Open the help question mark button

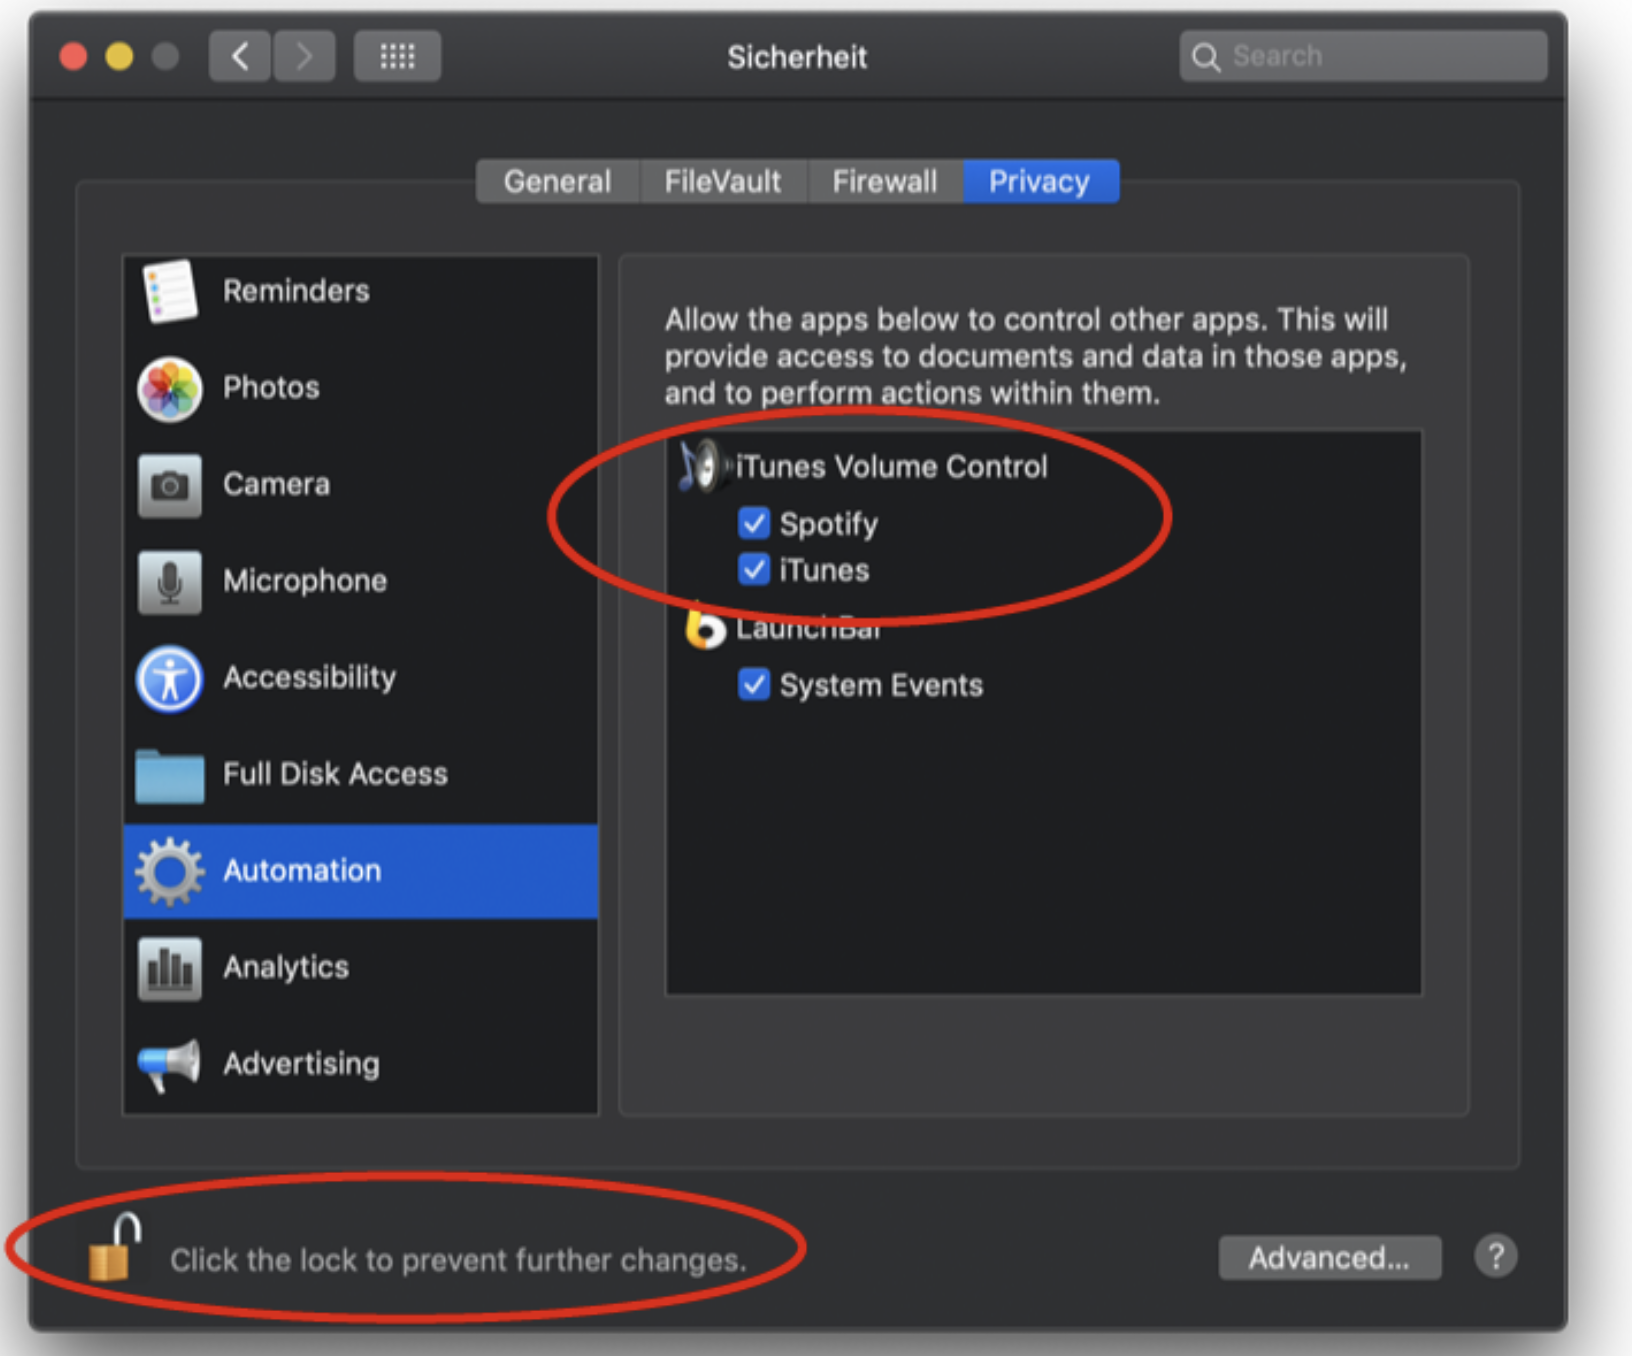(x=1495, y=1256)
